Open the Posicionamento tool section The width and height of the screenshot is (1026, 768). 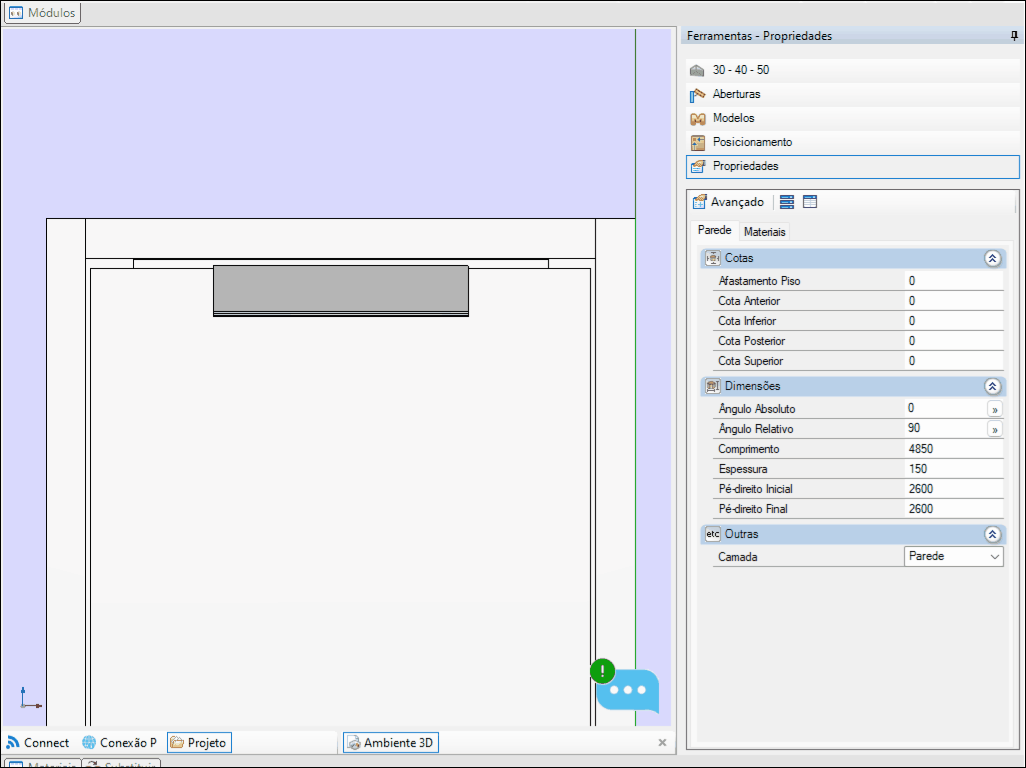pyautogui.click(x=751, y=142)
